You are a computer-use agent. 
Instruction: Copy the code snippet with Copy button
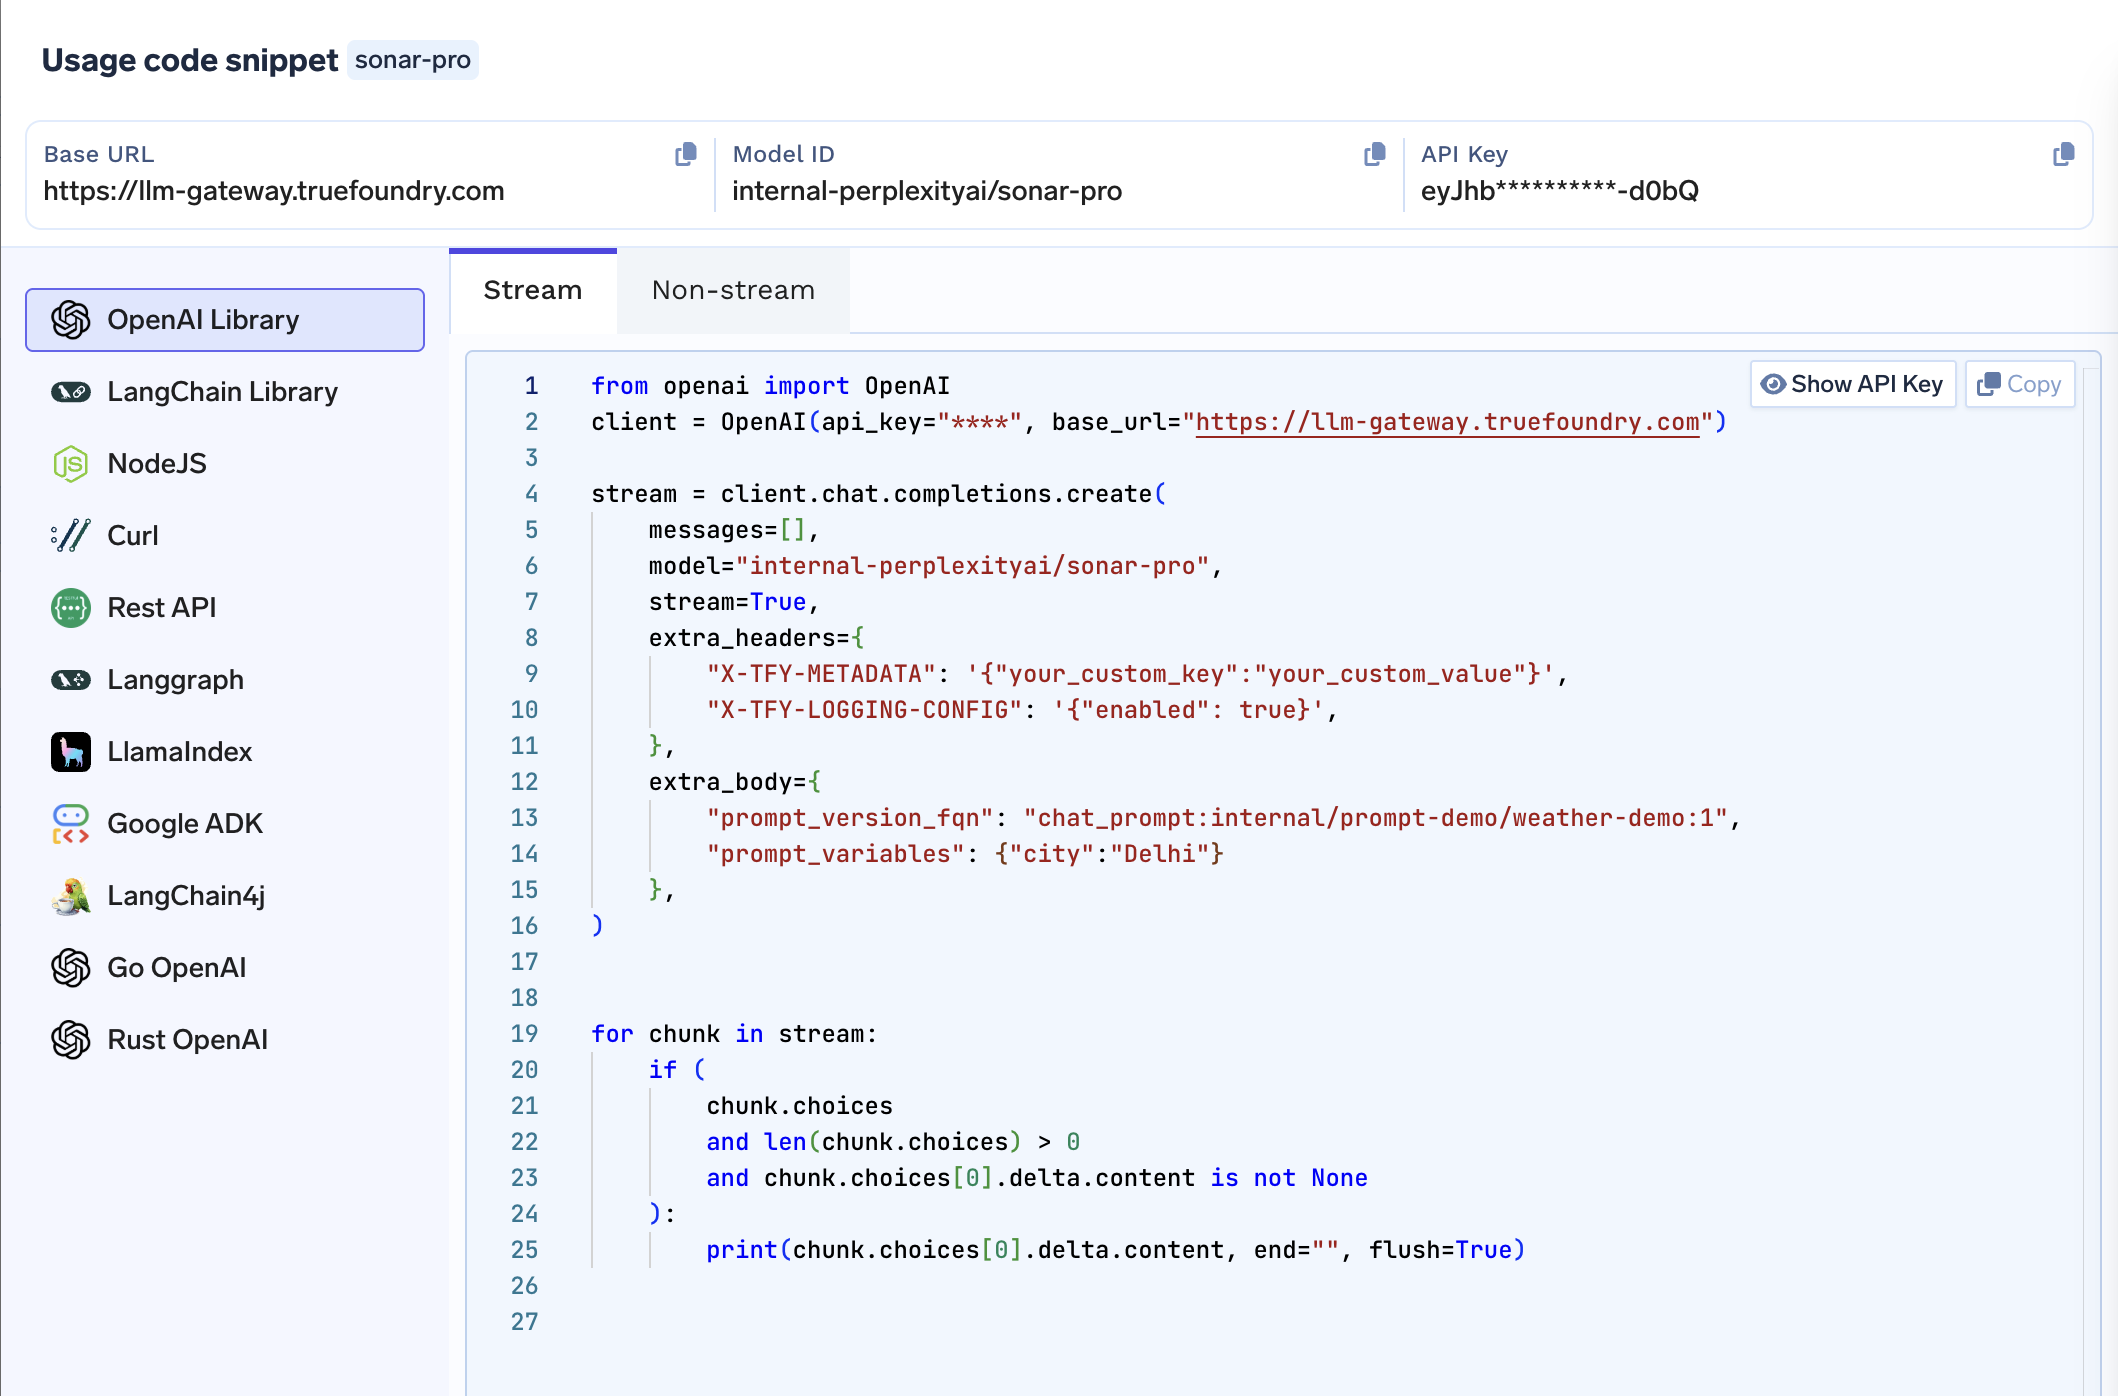[x=2020, y=384]
